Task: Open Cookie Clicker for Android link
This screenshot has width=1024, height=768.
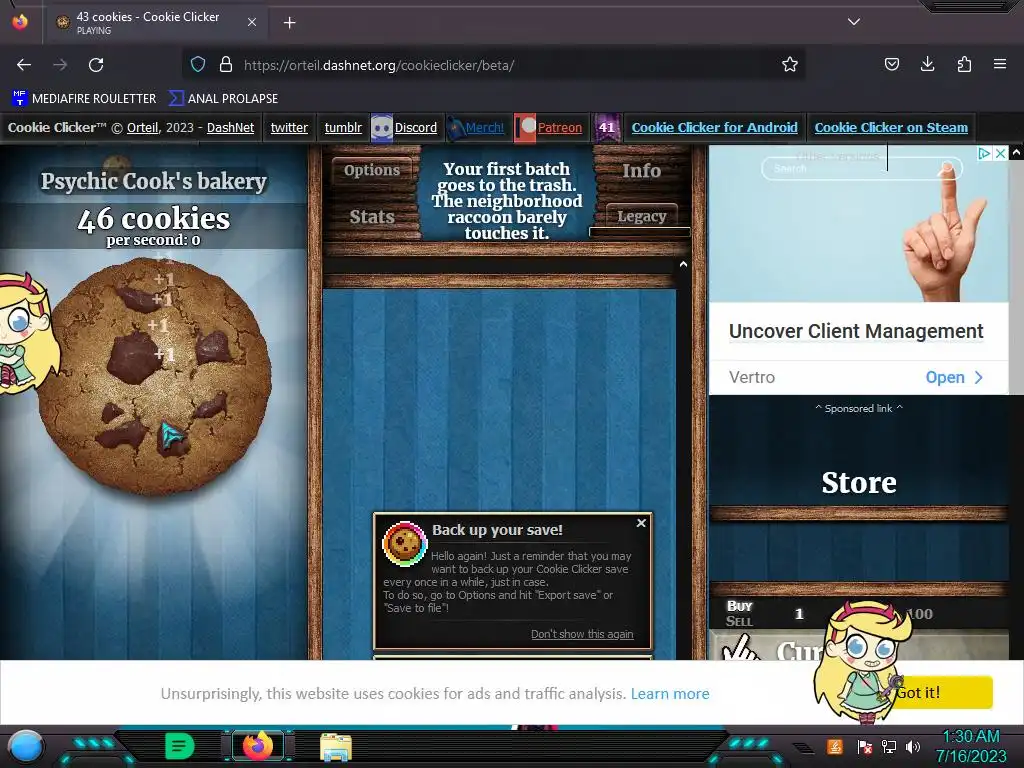Action: tap(714, 127)
